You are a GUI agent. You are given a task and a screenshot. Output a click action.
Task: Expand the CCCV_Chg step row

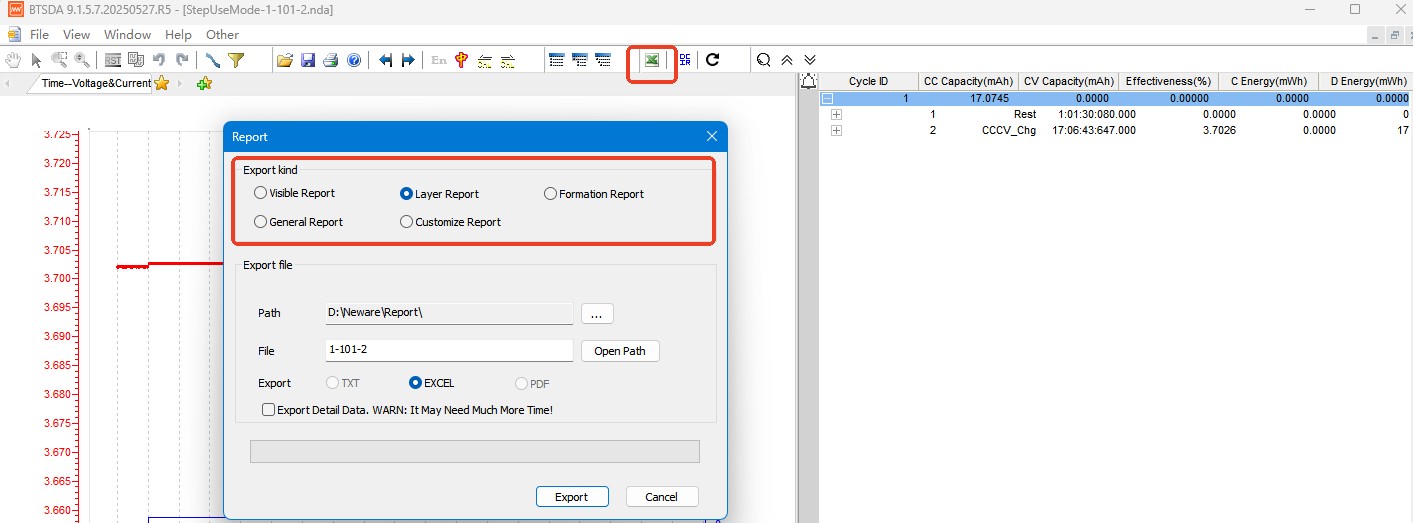(x=837, y=131)
